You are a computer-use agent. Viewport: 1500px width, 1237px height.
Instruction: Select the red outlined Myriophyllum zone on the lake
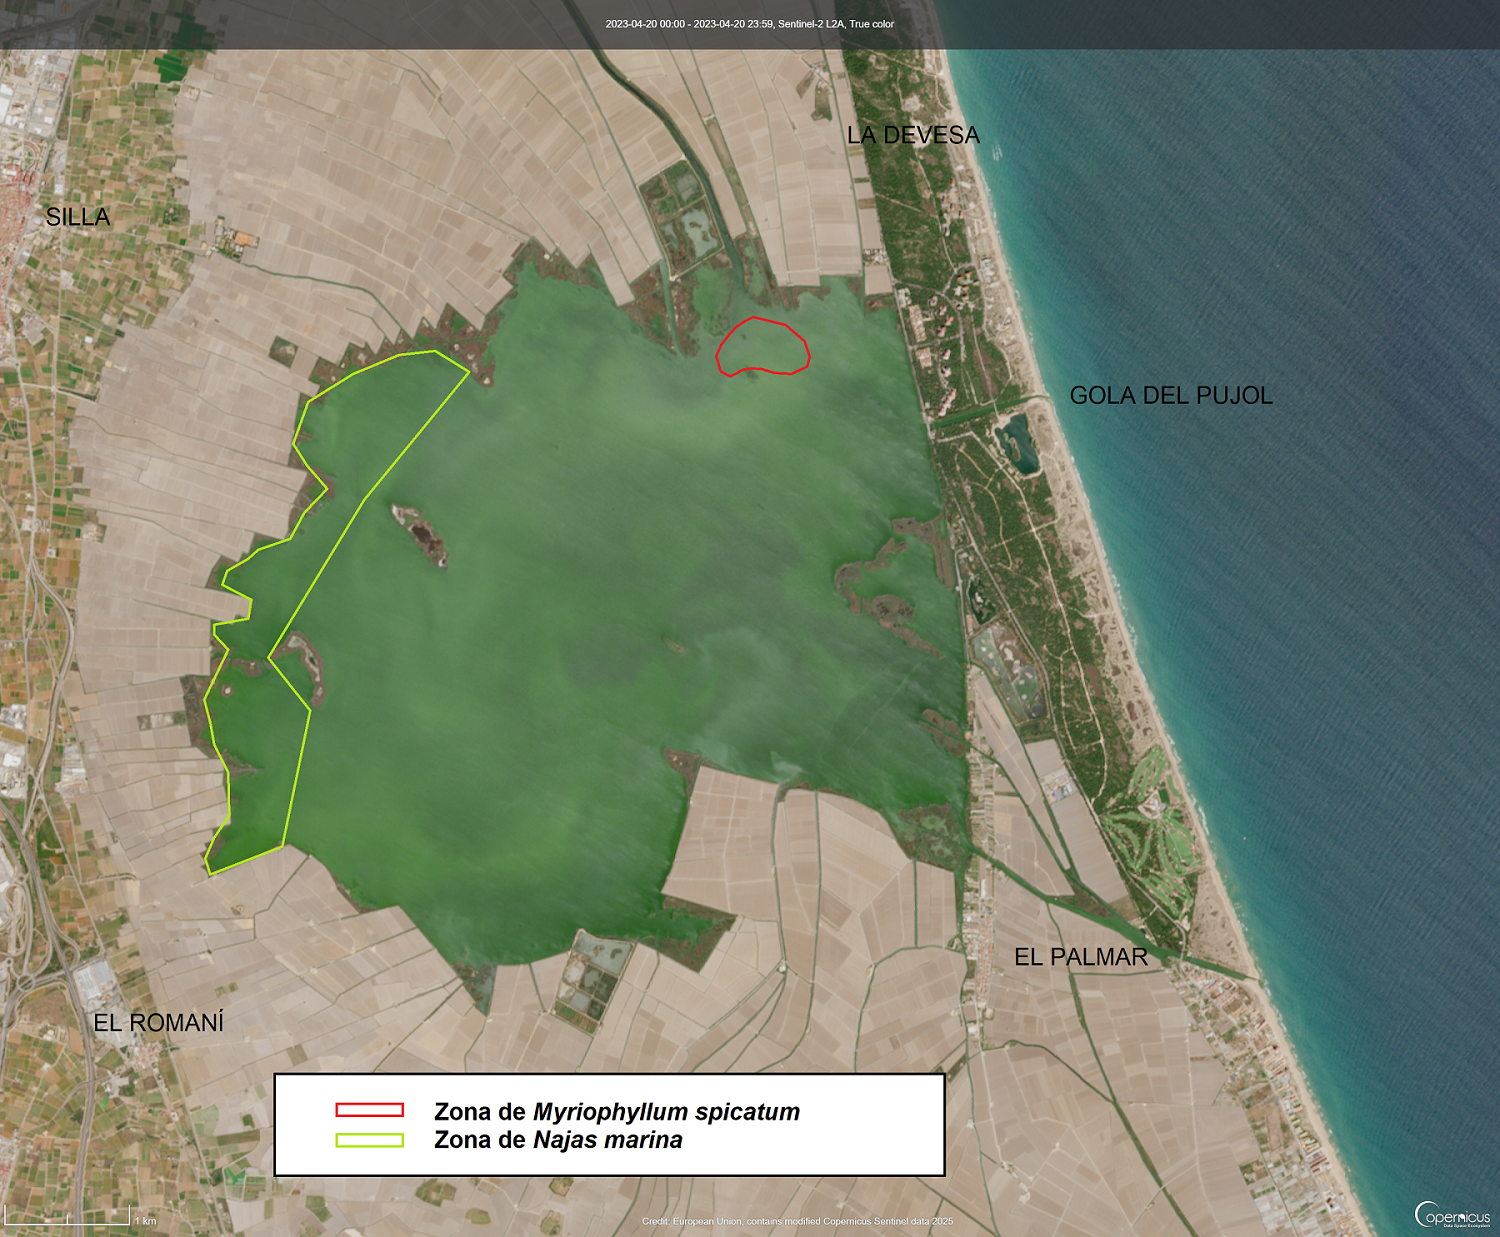(763, 347)
